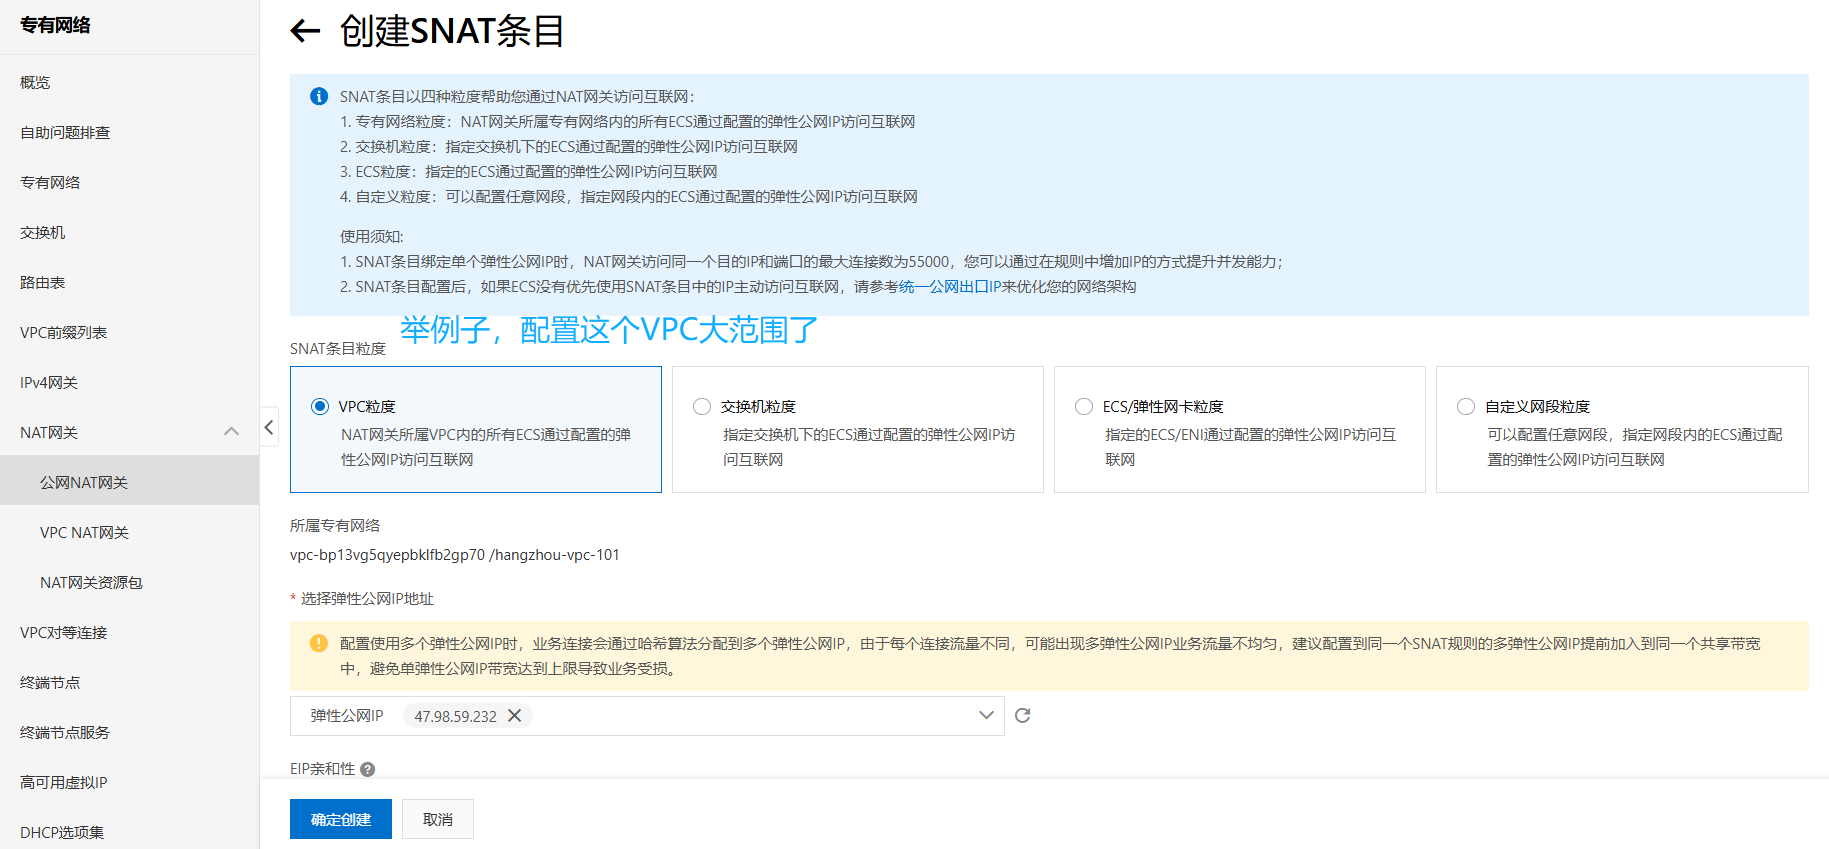Choose the 自定义网段粒度 radio option

(1466, 406)
